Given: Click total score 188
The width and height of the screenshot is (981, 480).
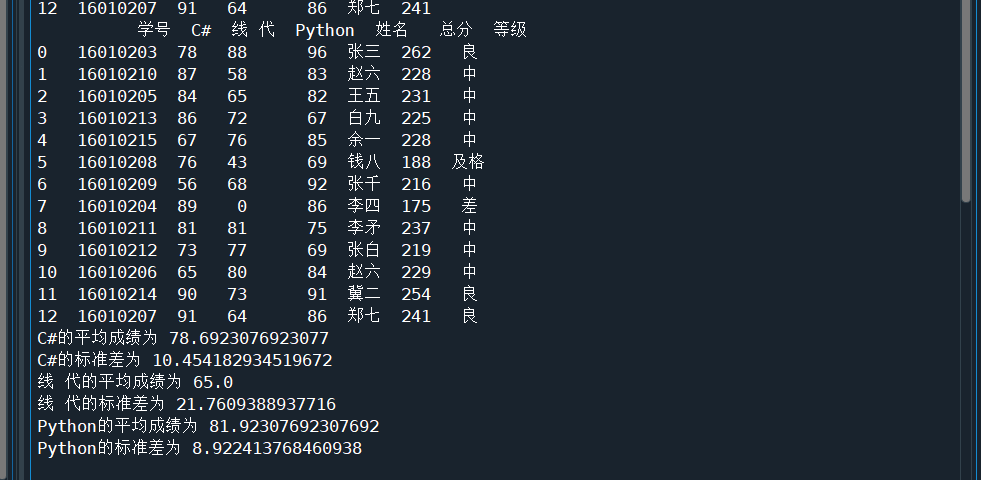Looking at the screenshot, I should (x=416, y=162).
